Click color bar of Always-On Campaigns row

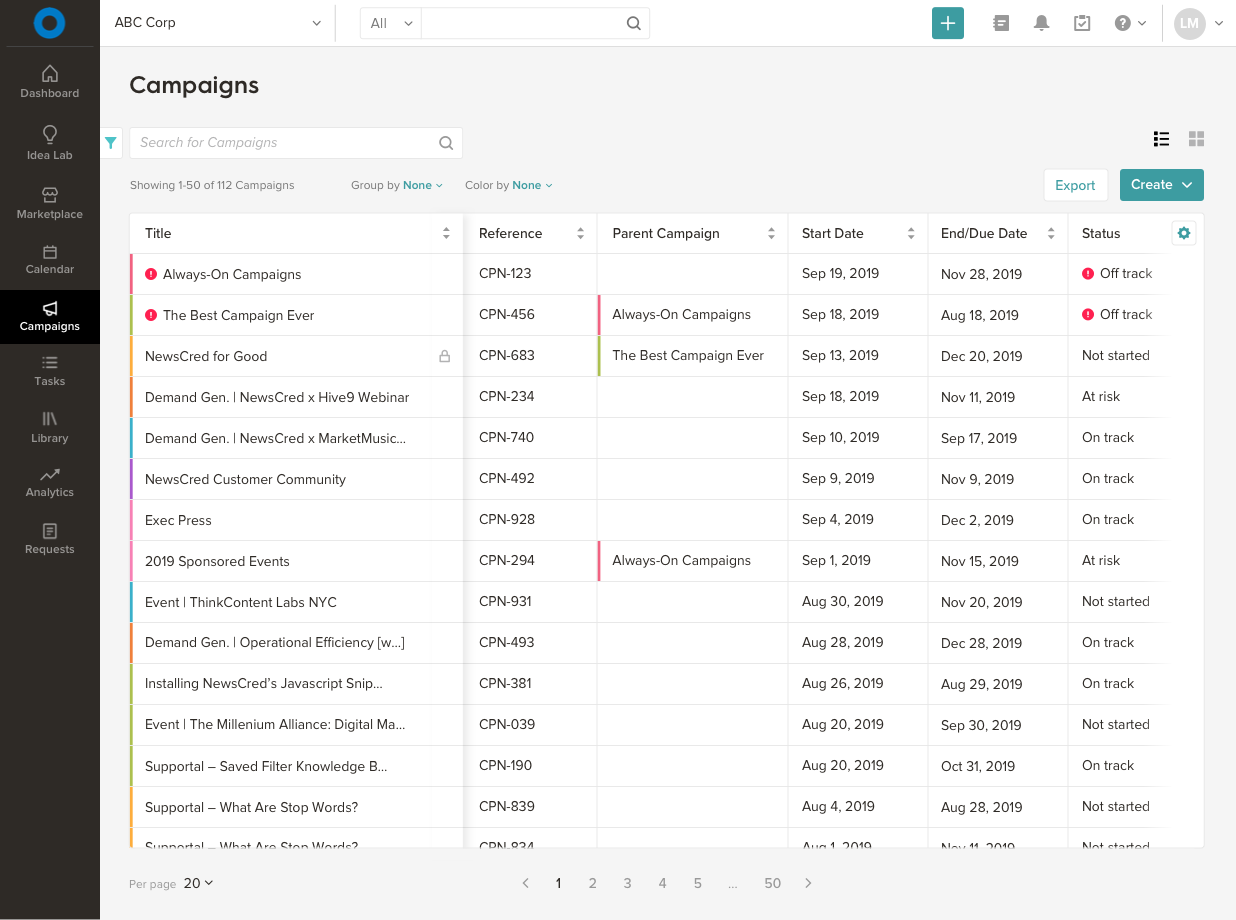(131, 274)
